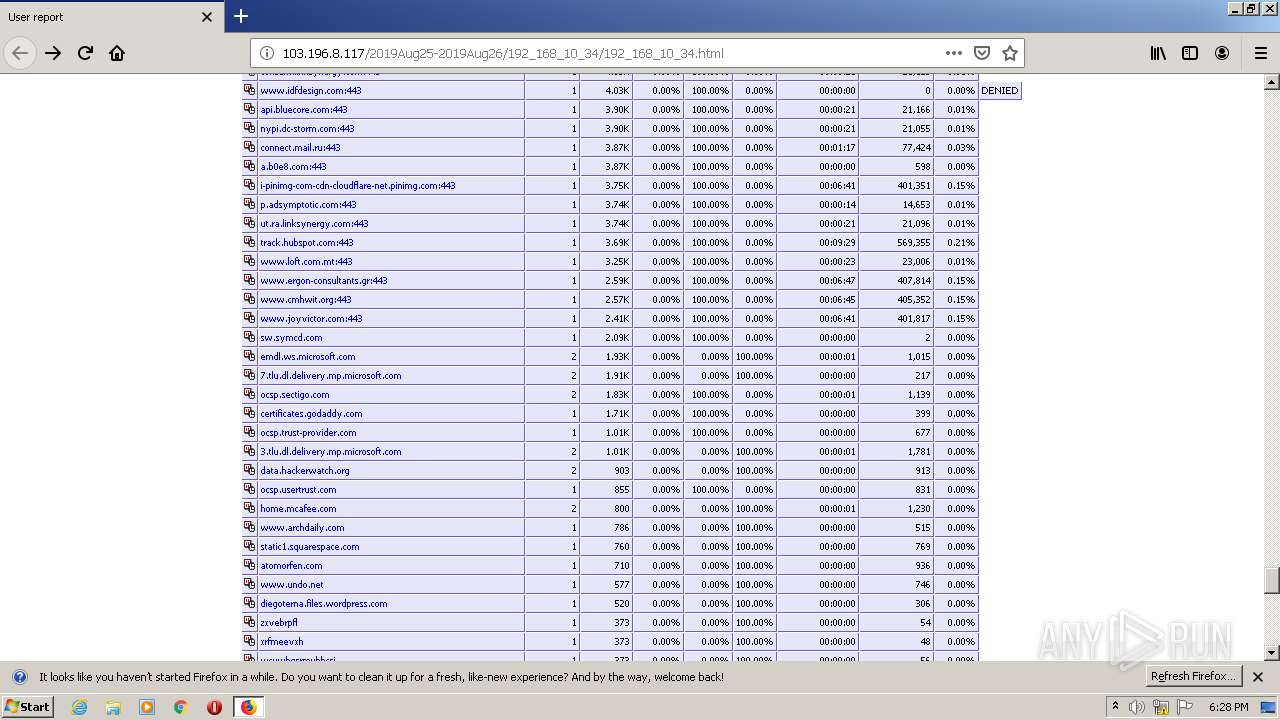Click the row icon beside connect.mail.ru:443
Screen dimensions: 1280x720
pos(250,147)
